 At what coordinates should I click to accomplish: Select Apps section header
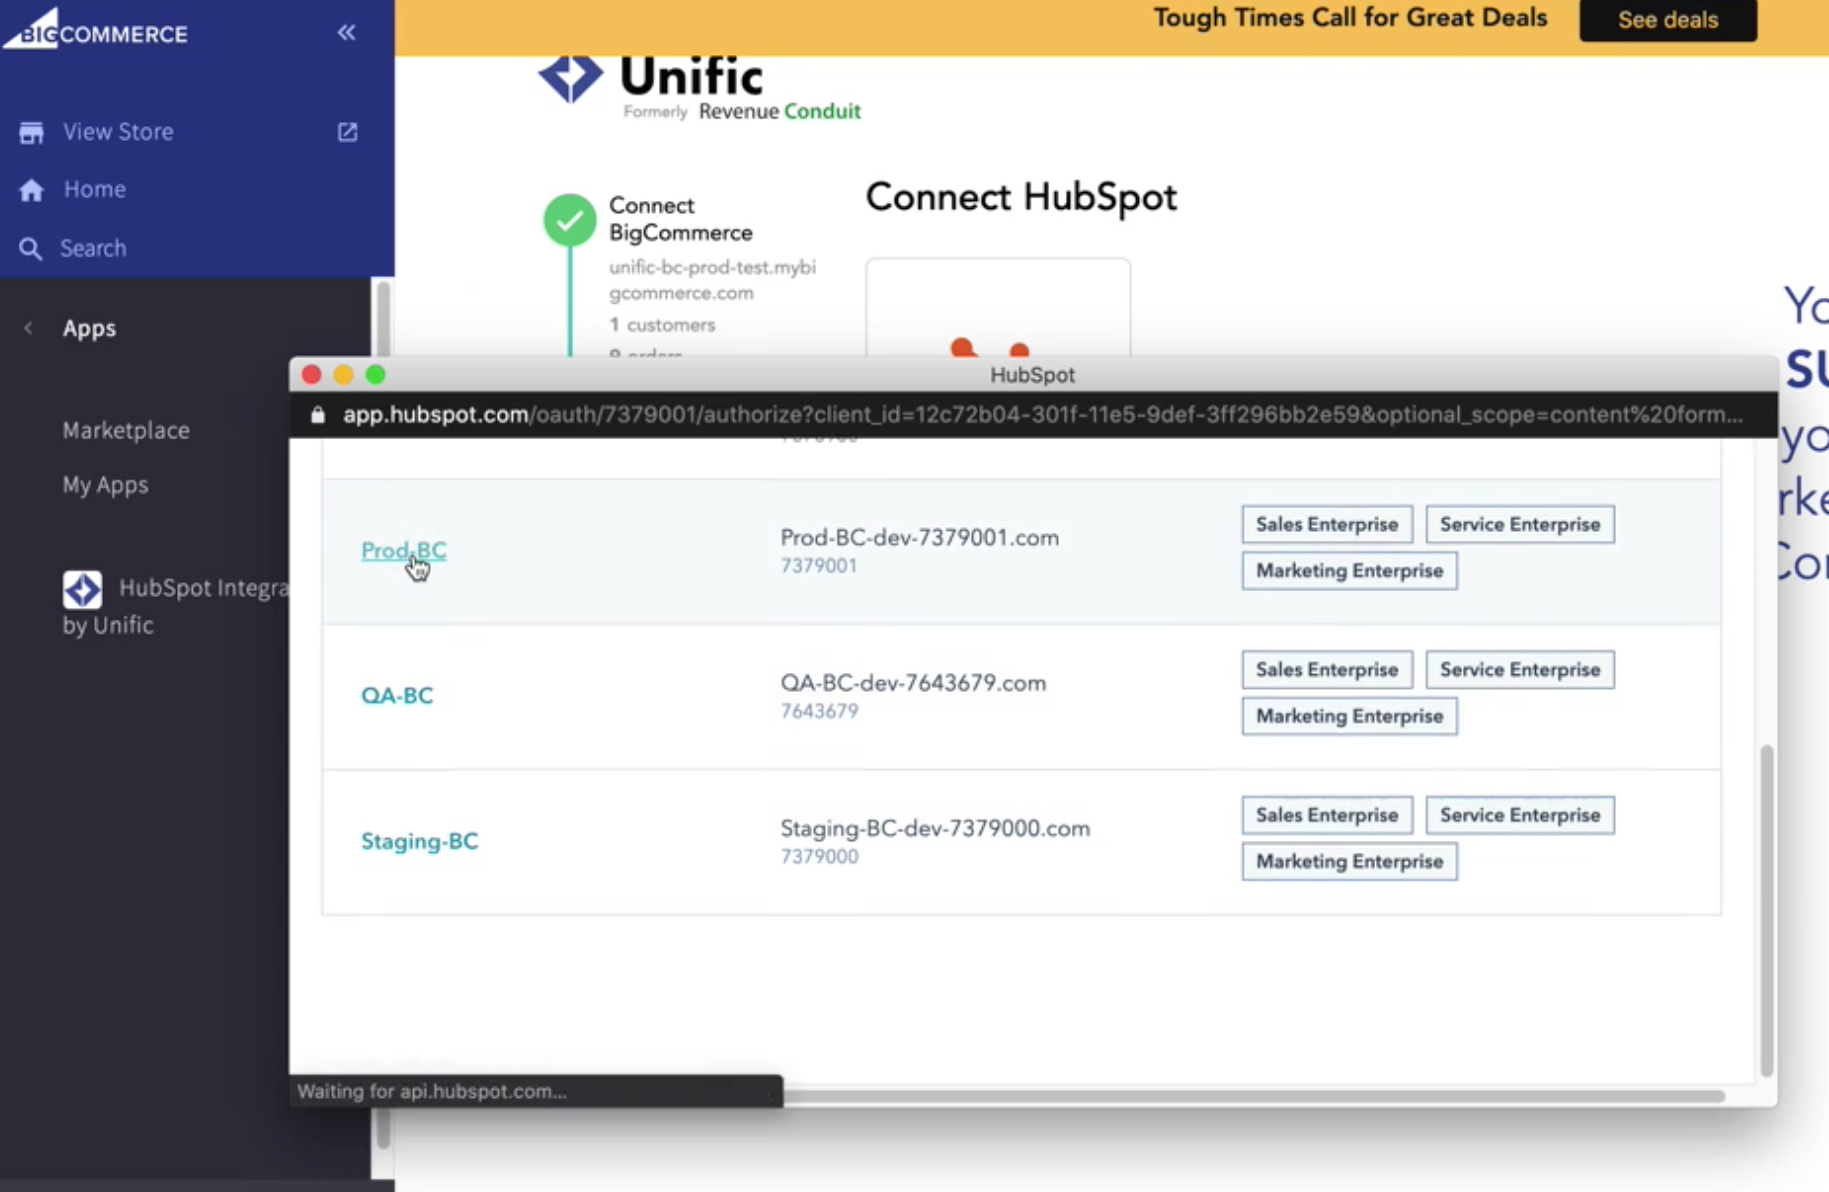tap(89, 328)
